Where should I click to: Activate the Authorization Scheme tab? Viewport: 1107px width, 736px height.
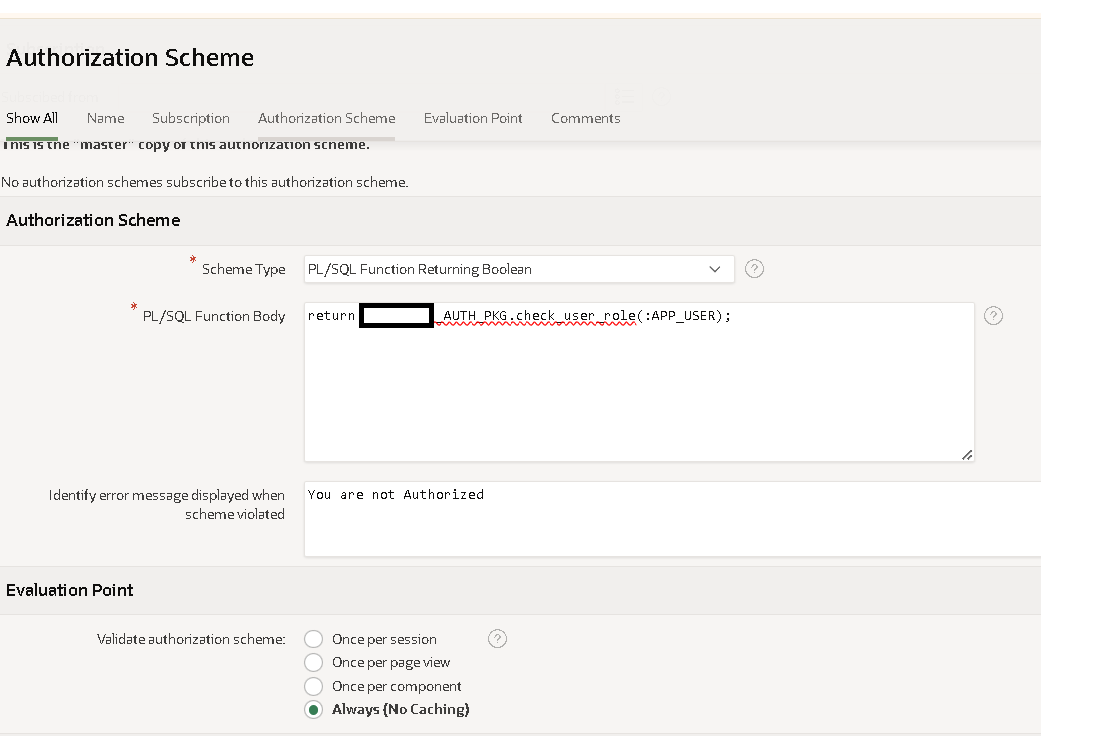pyautogui.click(x=326, y=118)
